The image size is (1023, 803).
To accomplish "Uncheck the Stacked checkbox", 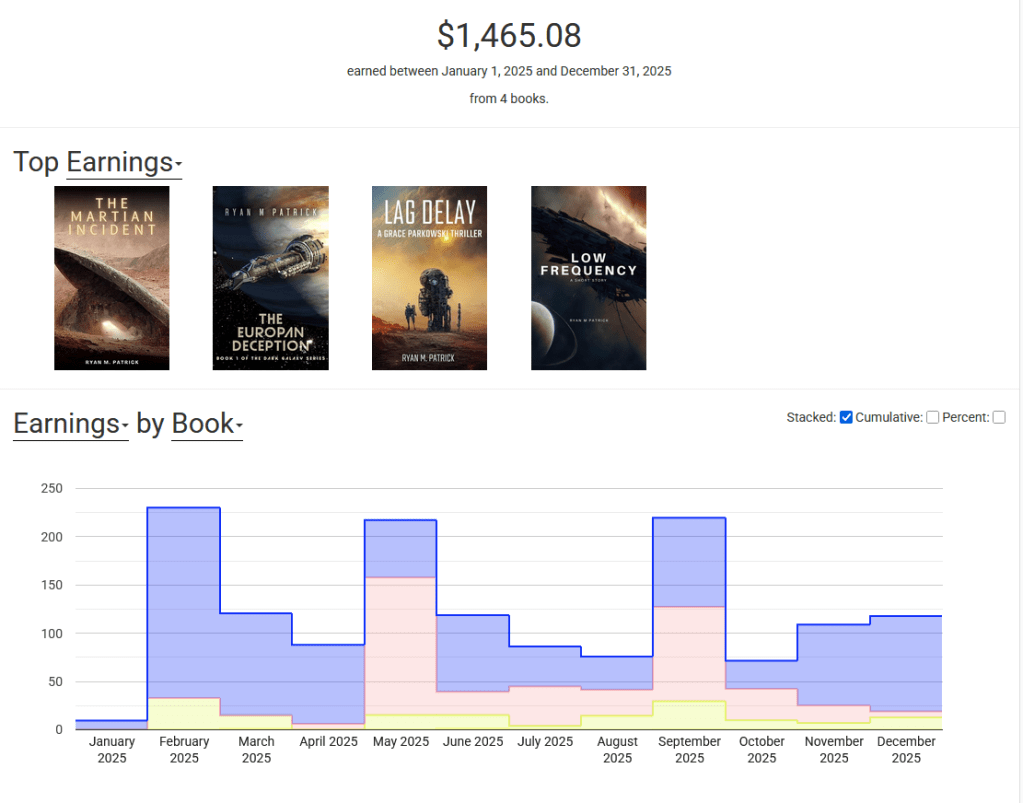I will 846,418.
